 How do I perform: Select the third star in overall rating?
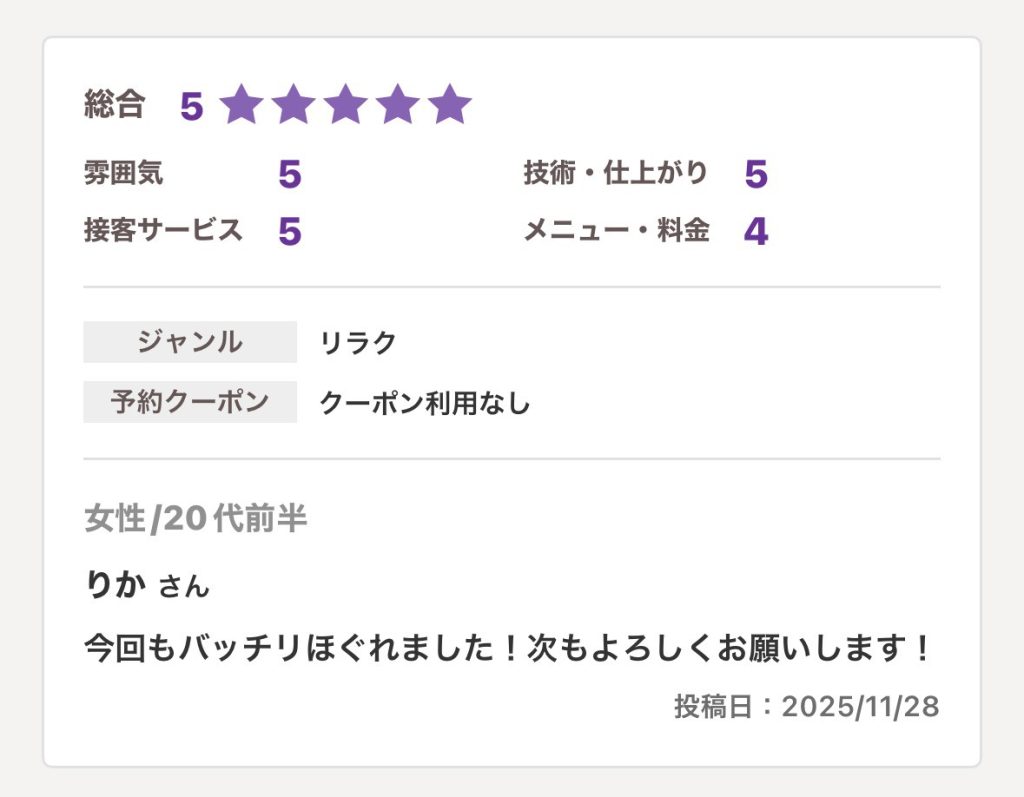click(345, 104)
